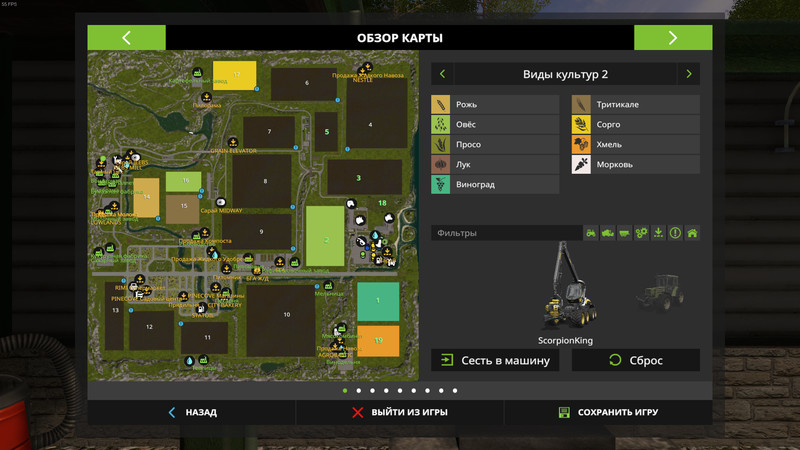Toggle the trailer tools filter icon
Viewport: 800px width, 450px height.
(625, 233)
